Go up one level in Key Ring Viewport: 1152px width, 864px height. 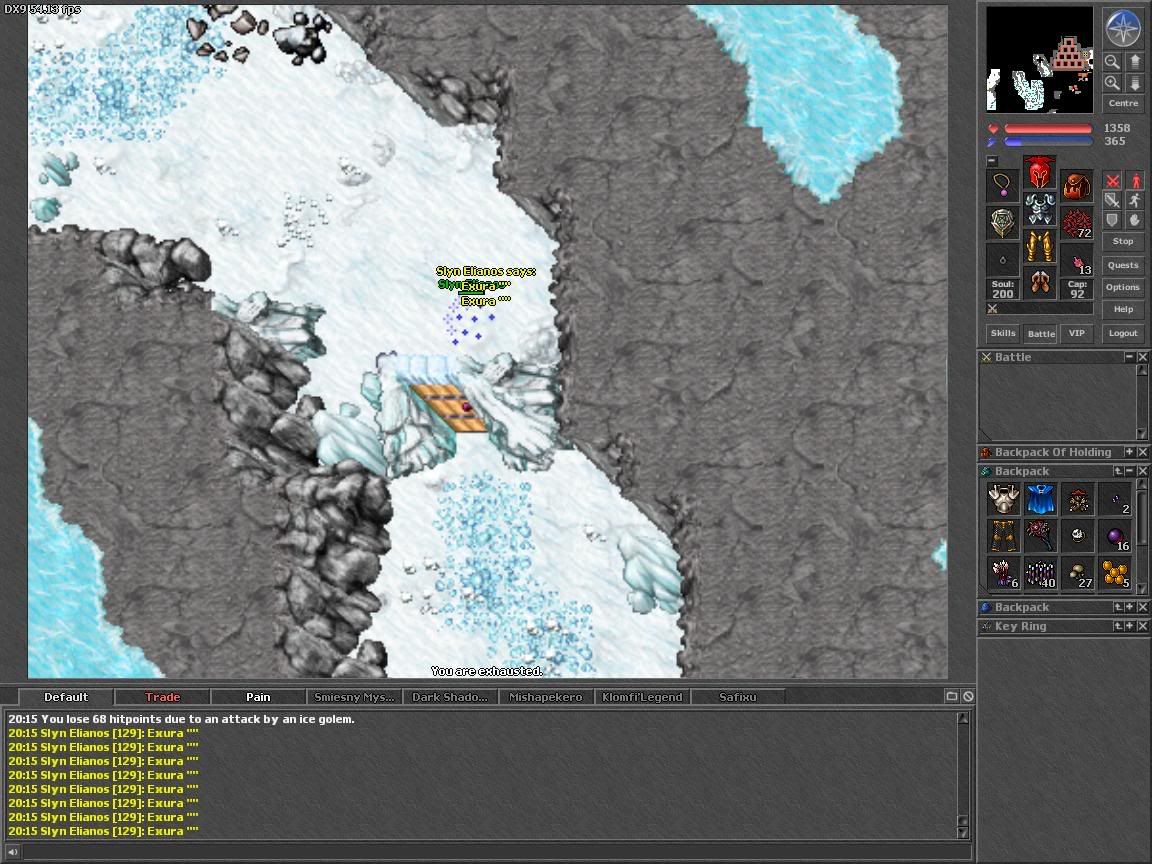point(1118,626)
